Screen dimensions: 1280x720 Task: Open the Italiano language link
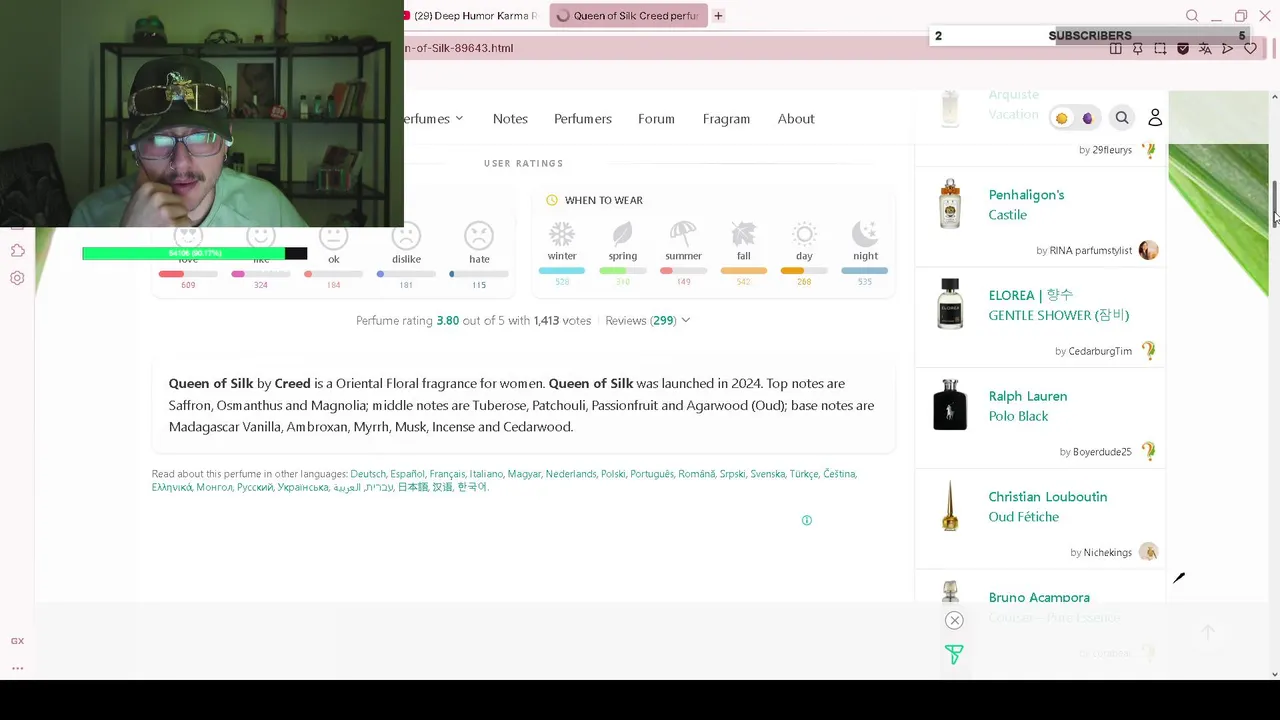[486, 474]
